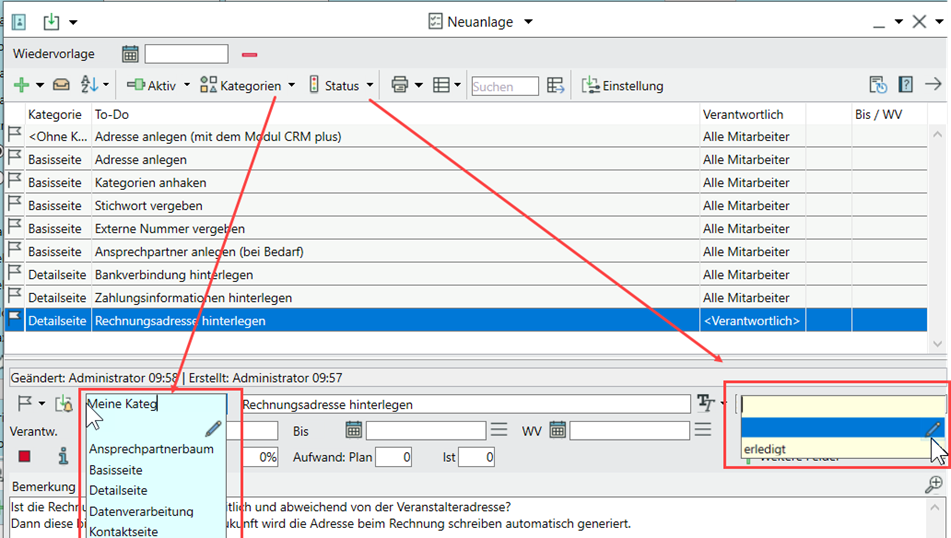Open the Einstellung settings button
951x538 pixels.
(x=622, y=86)
